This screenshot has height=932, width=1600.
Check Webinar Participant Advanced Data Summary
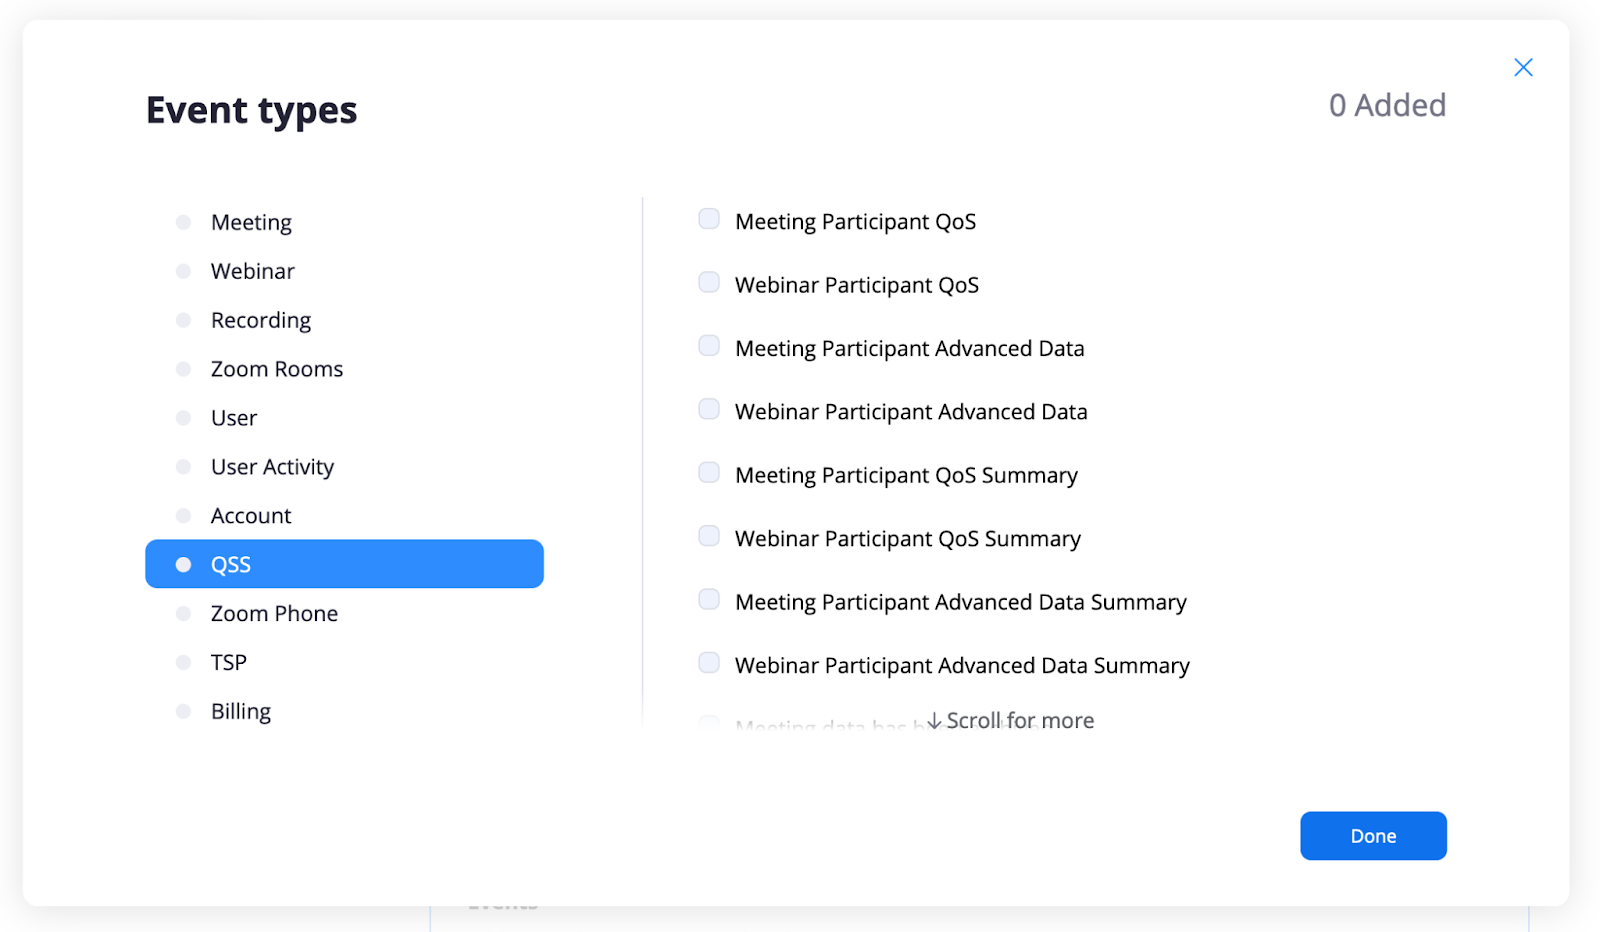[x=708, y=662]
